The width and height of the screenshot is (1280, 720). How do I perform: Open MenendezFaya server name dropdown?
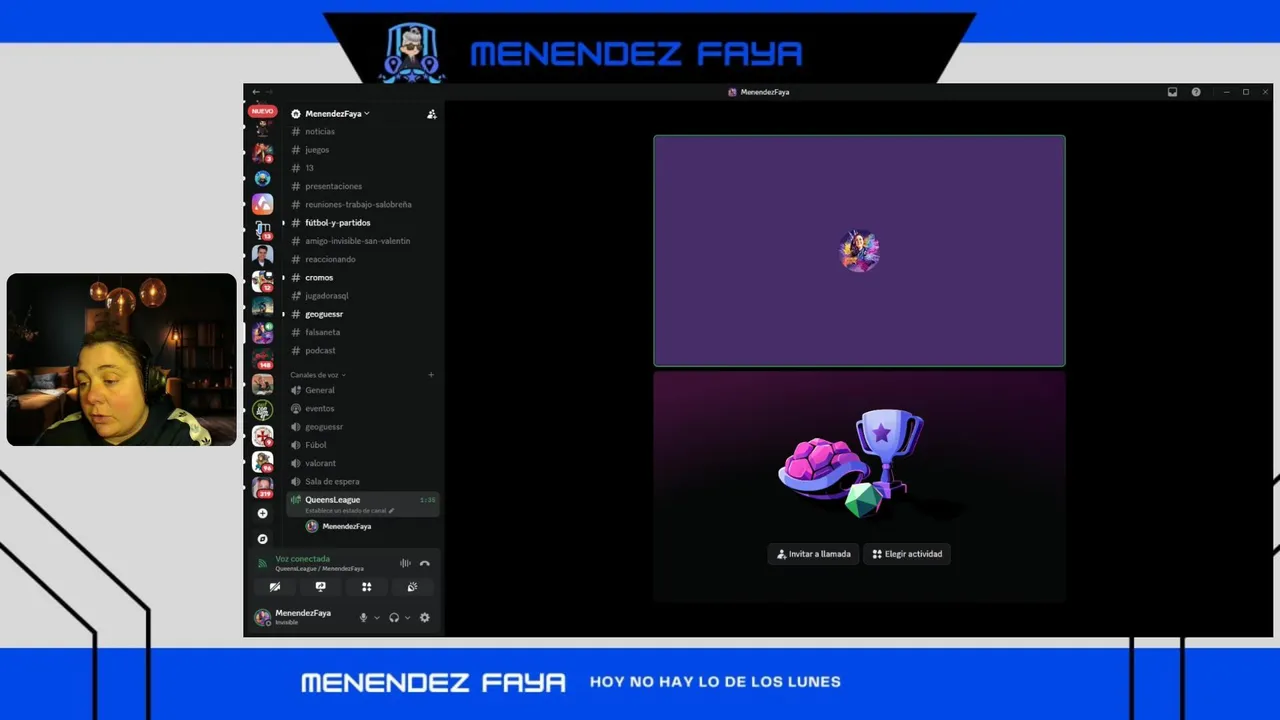[x=337, y=114]
